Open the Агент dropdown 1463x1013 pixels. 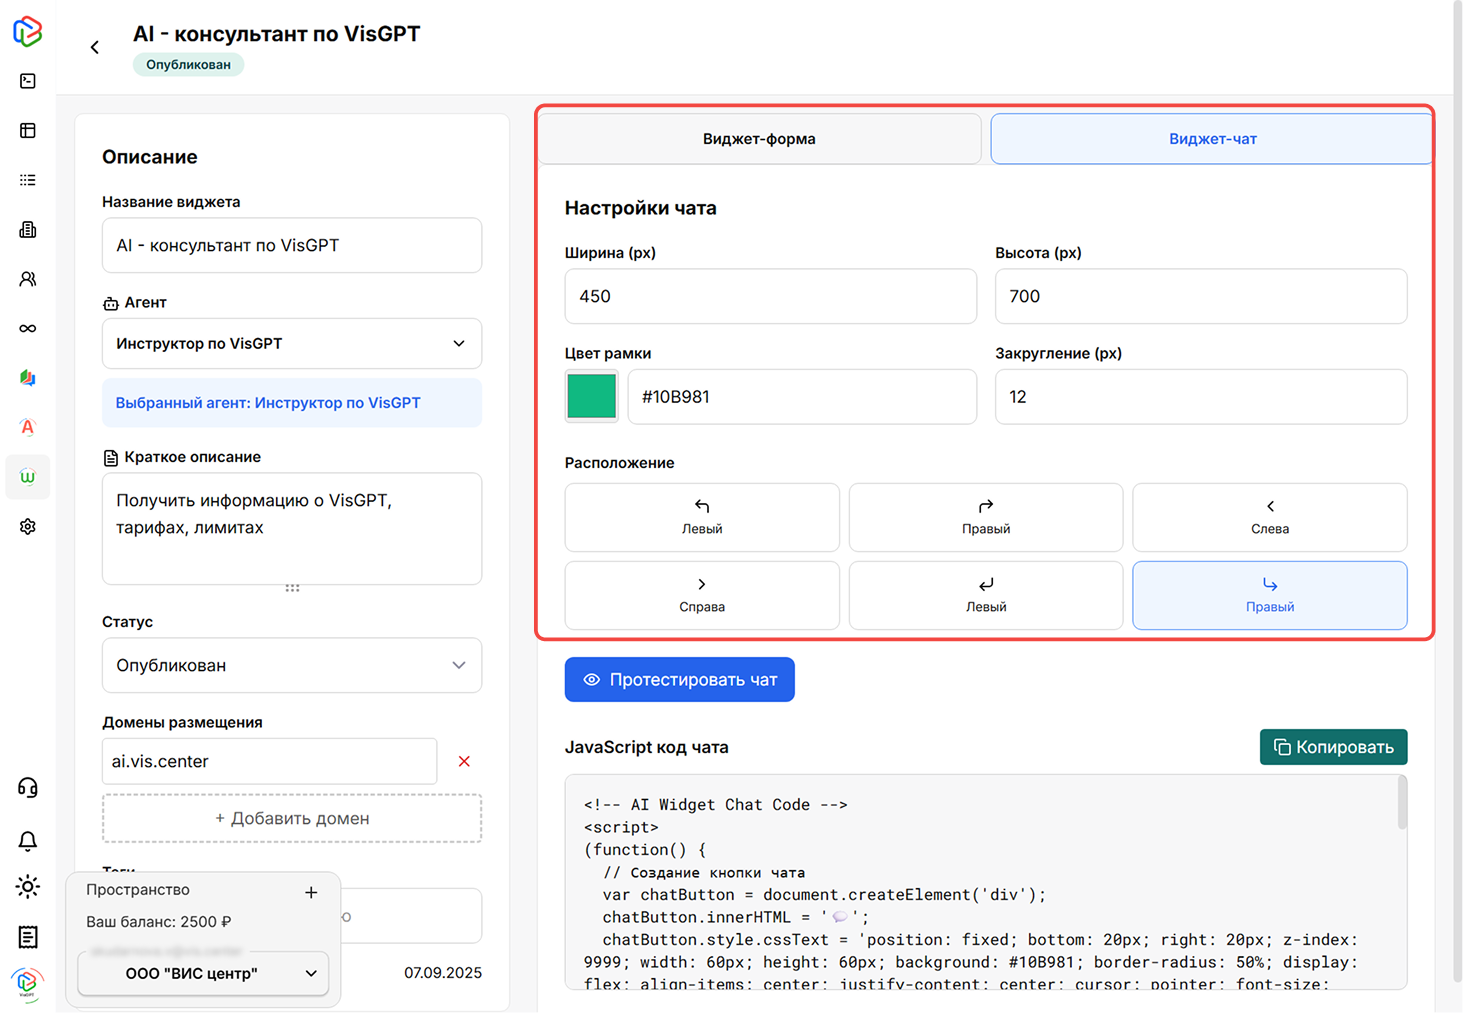(291, 344)
